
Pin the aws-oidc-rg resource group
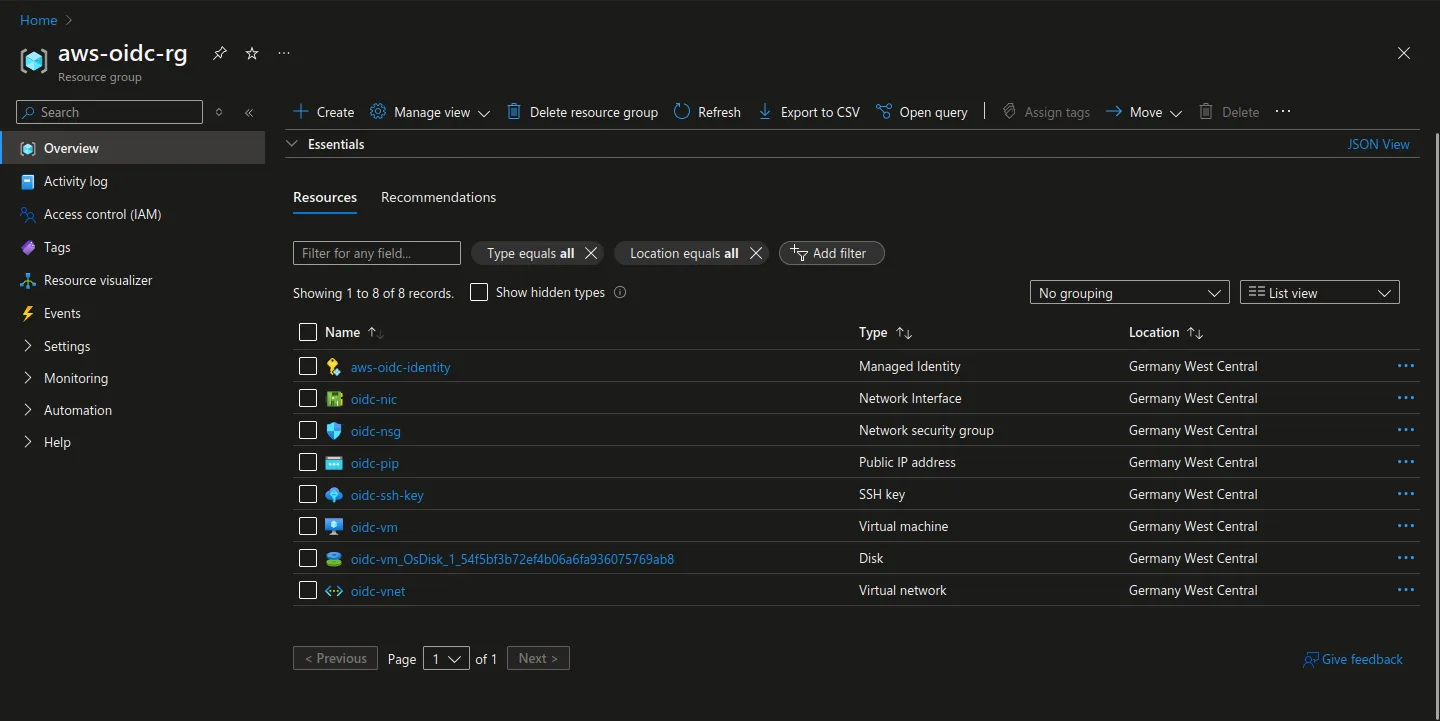220,54
